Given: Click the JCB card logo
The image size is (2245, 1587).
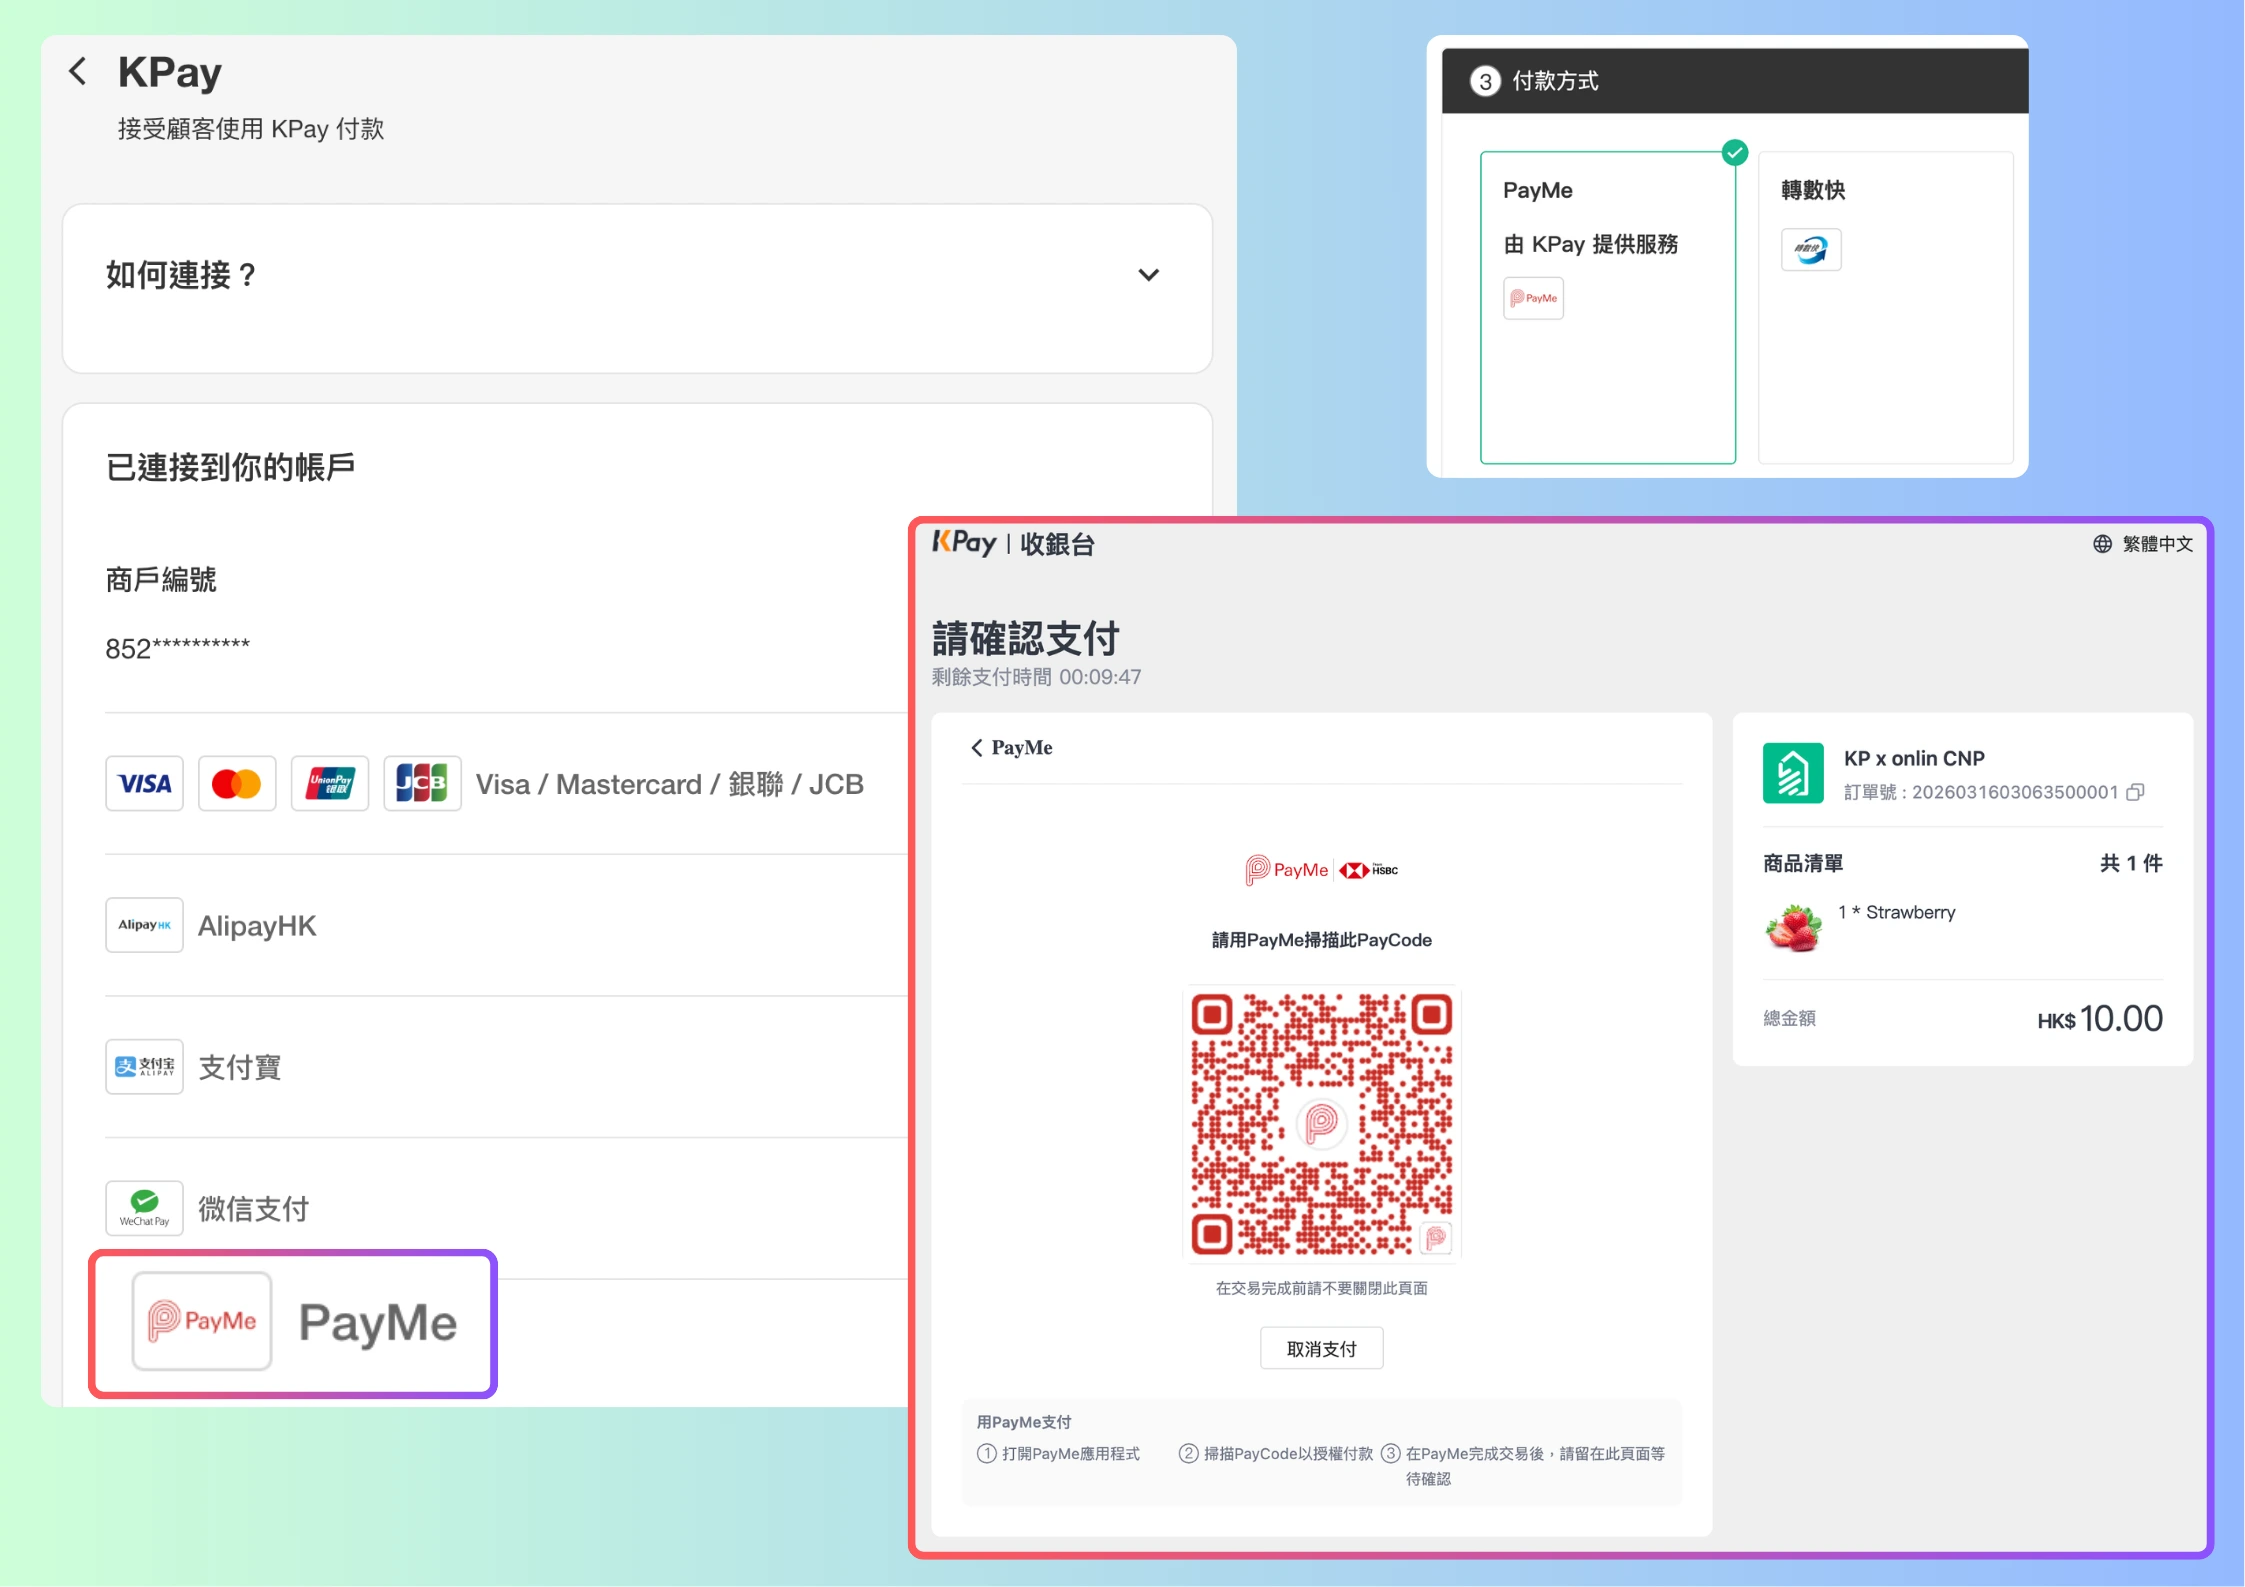Looking at the screenshot, I should pos(421,783).
